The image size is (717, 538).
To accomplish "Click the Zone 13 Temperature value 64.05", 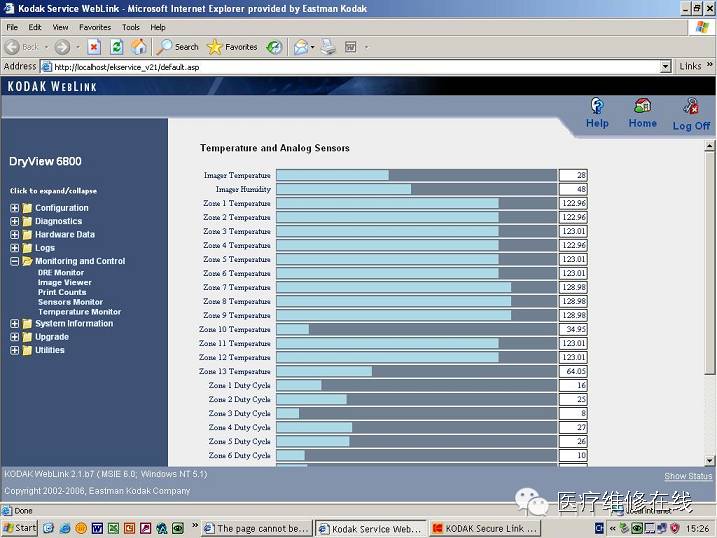I will pos(573,371).
